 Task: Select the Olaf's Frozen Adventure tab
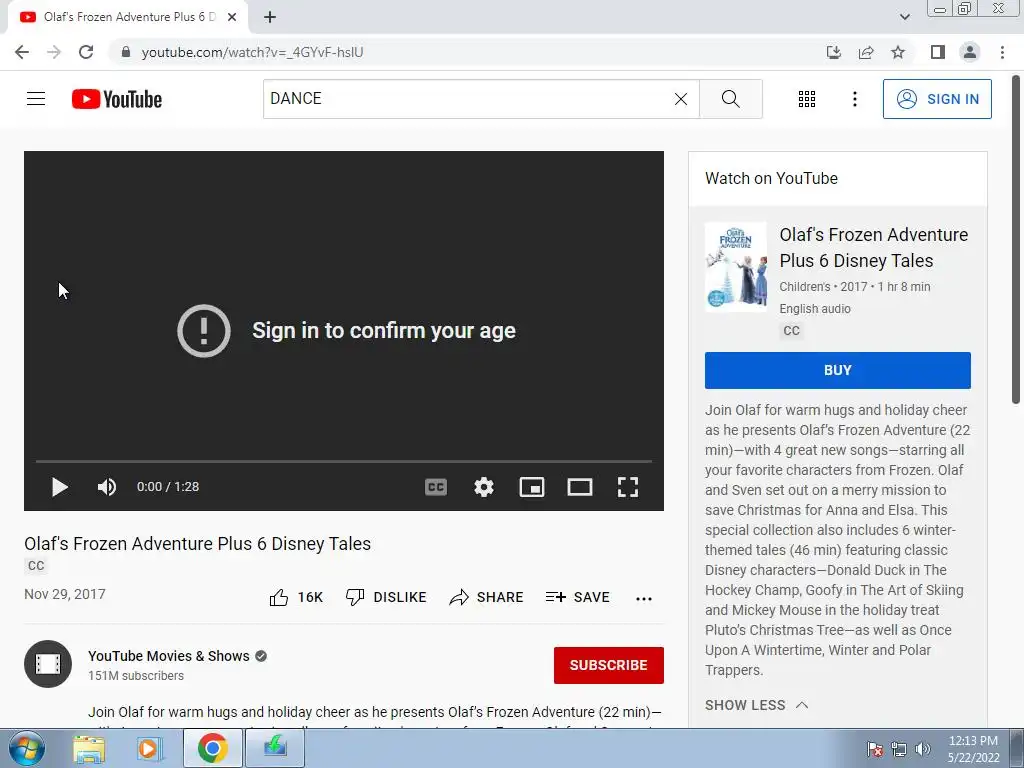coord(129,17)
